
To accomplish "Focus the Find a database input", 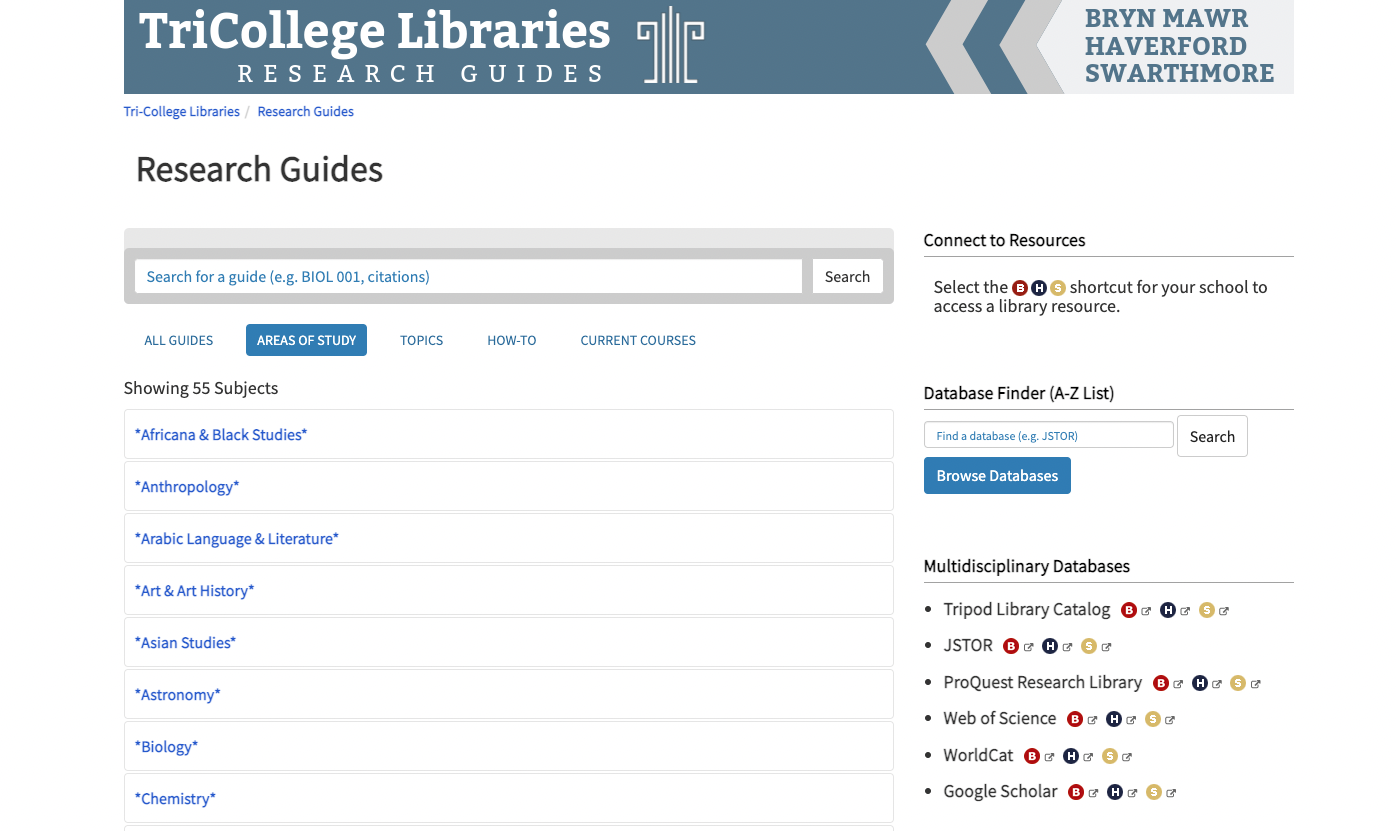I will click(x=1049, y=435).
